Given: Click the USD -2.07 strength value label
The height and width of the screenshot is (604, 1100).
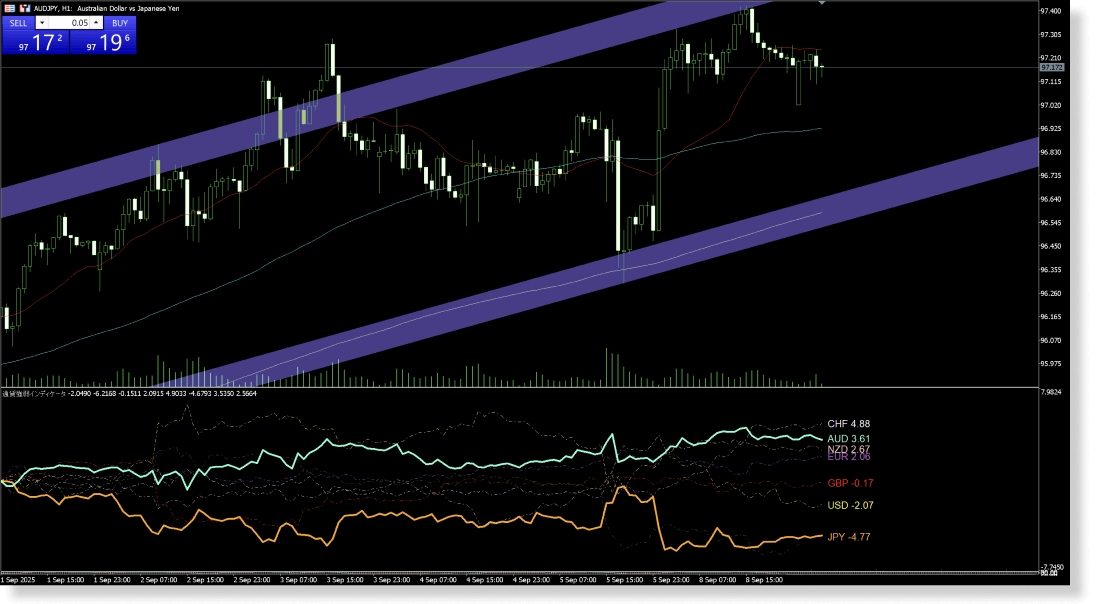Looking at the screenshot, I should (x=849, y=506).
